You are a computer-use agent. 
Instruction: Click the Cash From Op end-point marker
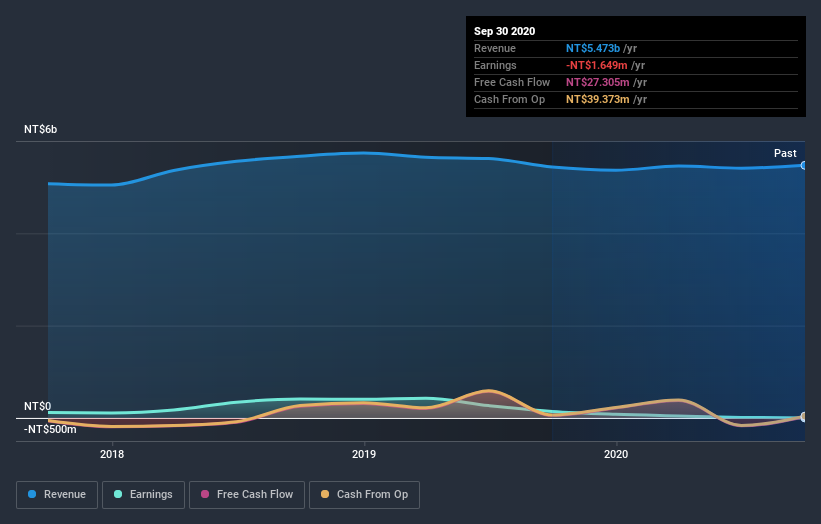(804, 417)
